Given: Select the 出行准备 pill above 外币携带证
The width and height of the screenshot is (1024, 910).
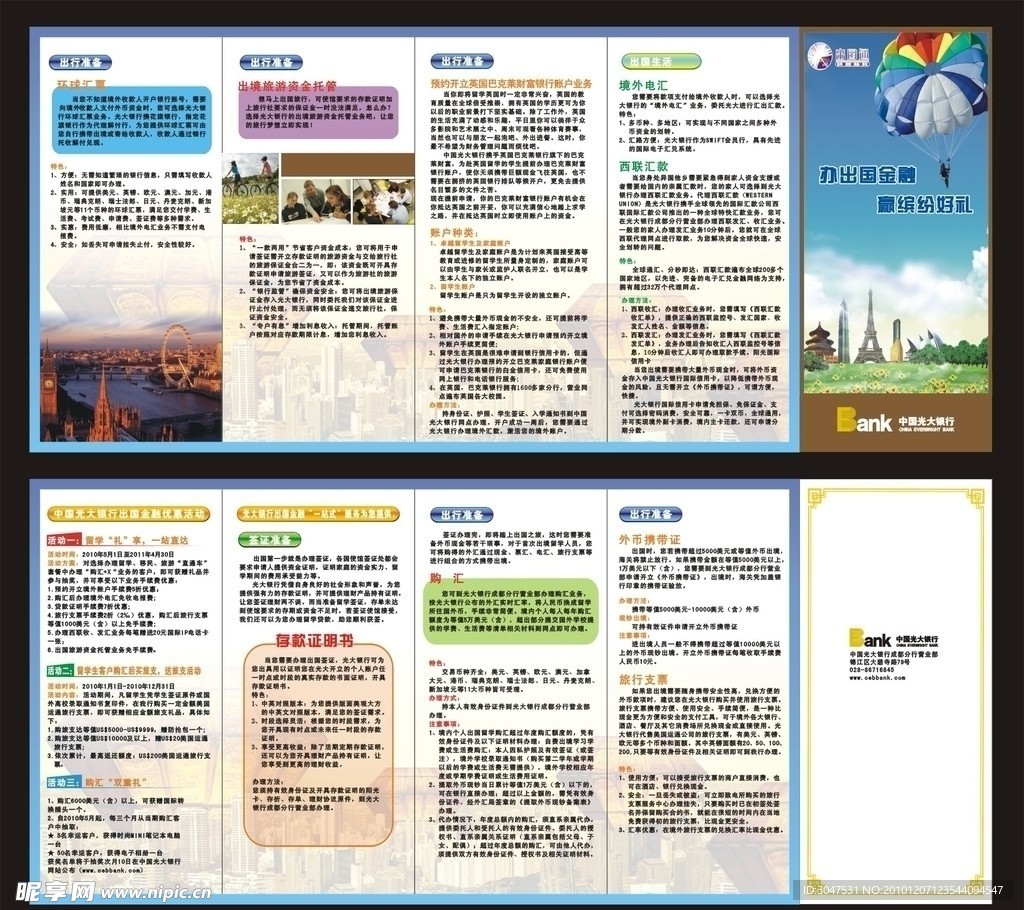Looking at the screenshot, I should pos(650,514).
